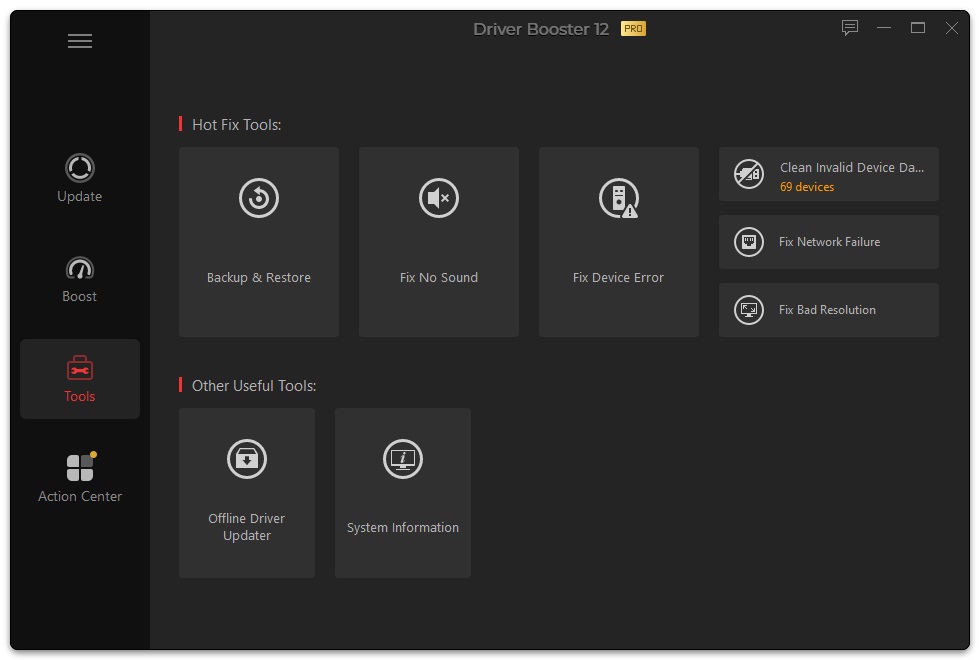Viewport: 980px width, 660px height.
Task: Open Clean Invalid Device Data label
Action: pyautogui.click(x=852, y=168)
